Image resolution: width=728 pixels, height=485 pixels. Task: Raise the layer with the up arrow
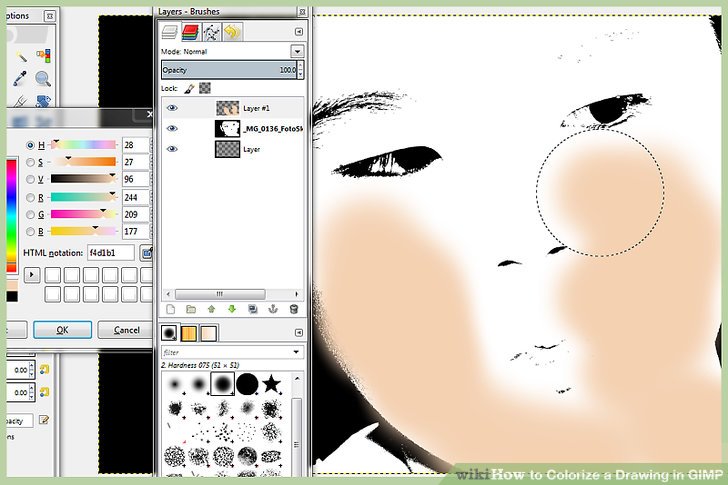tap(211, 309)
